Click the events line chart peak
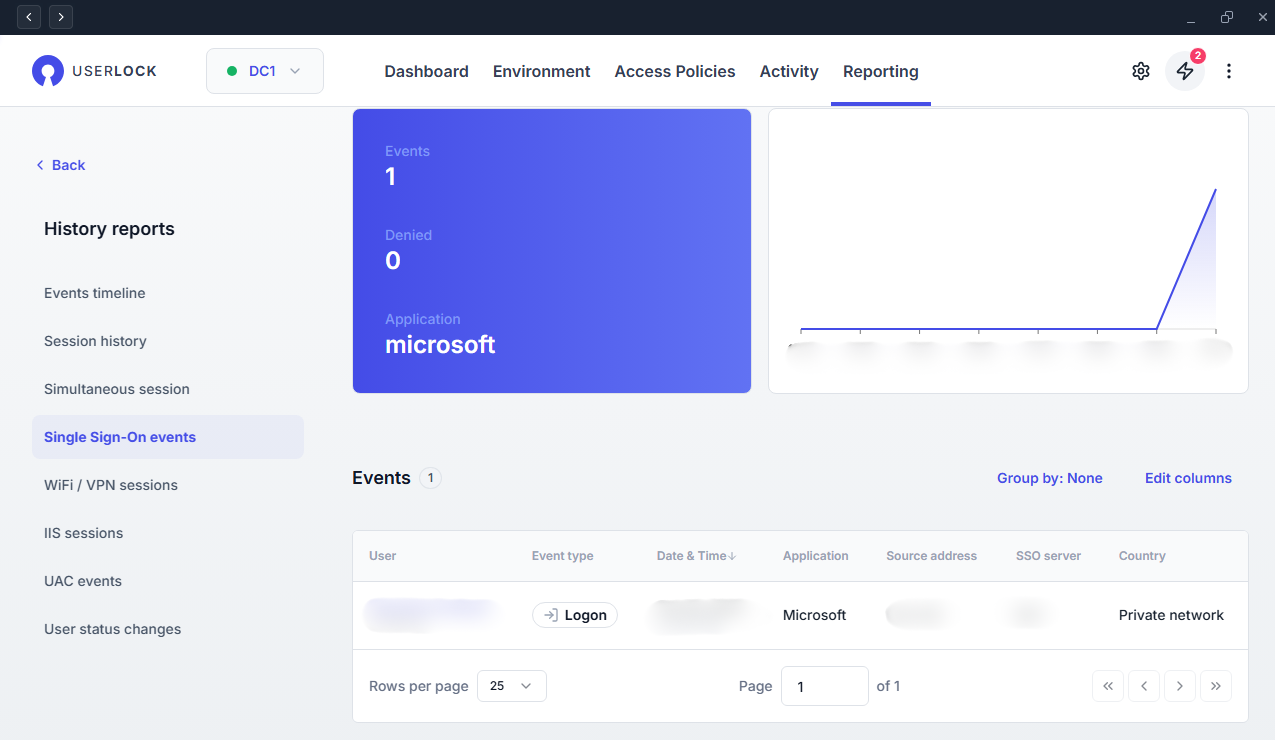The width and height of the screenshot is (1275, 740). 1215,189
